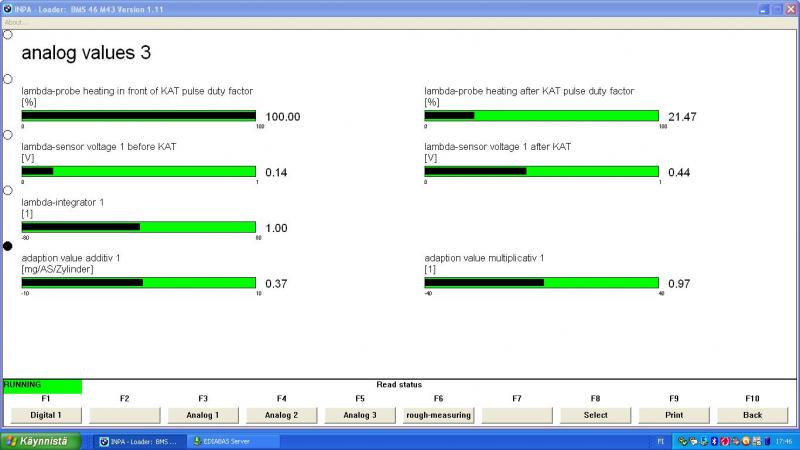The image size is (800, 450).
Task: Click the filled radio button beside adaption value additiv 1
Action: [8, 245]
